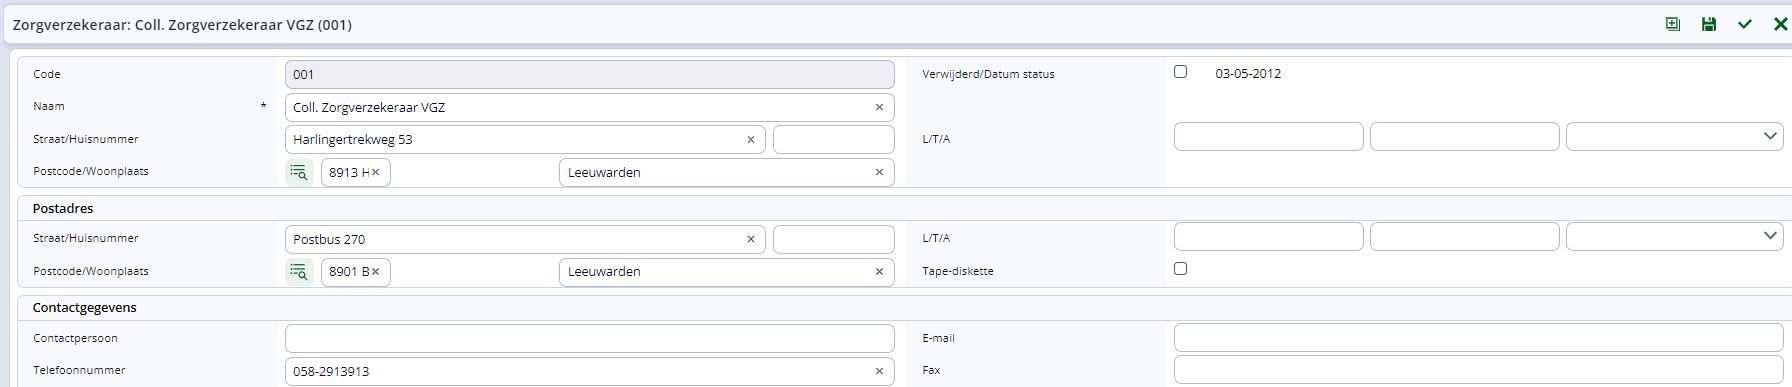Click the save floppy disk icon
1792x387 pixels.
click(1708, 24)
